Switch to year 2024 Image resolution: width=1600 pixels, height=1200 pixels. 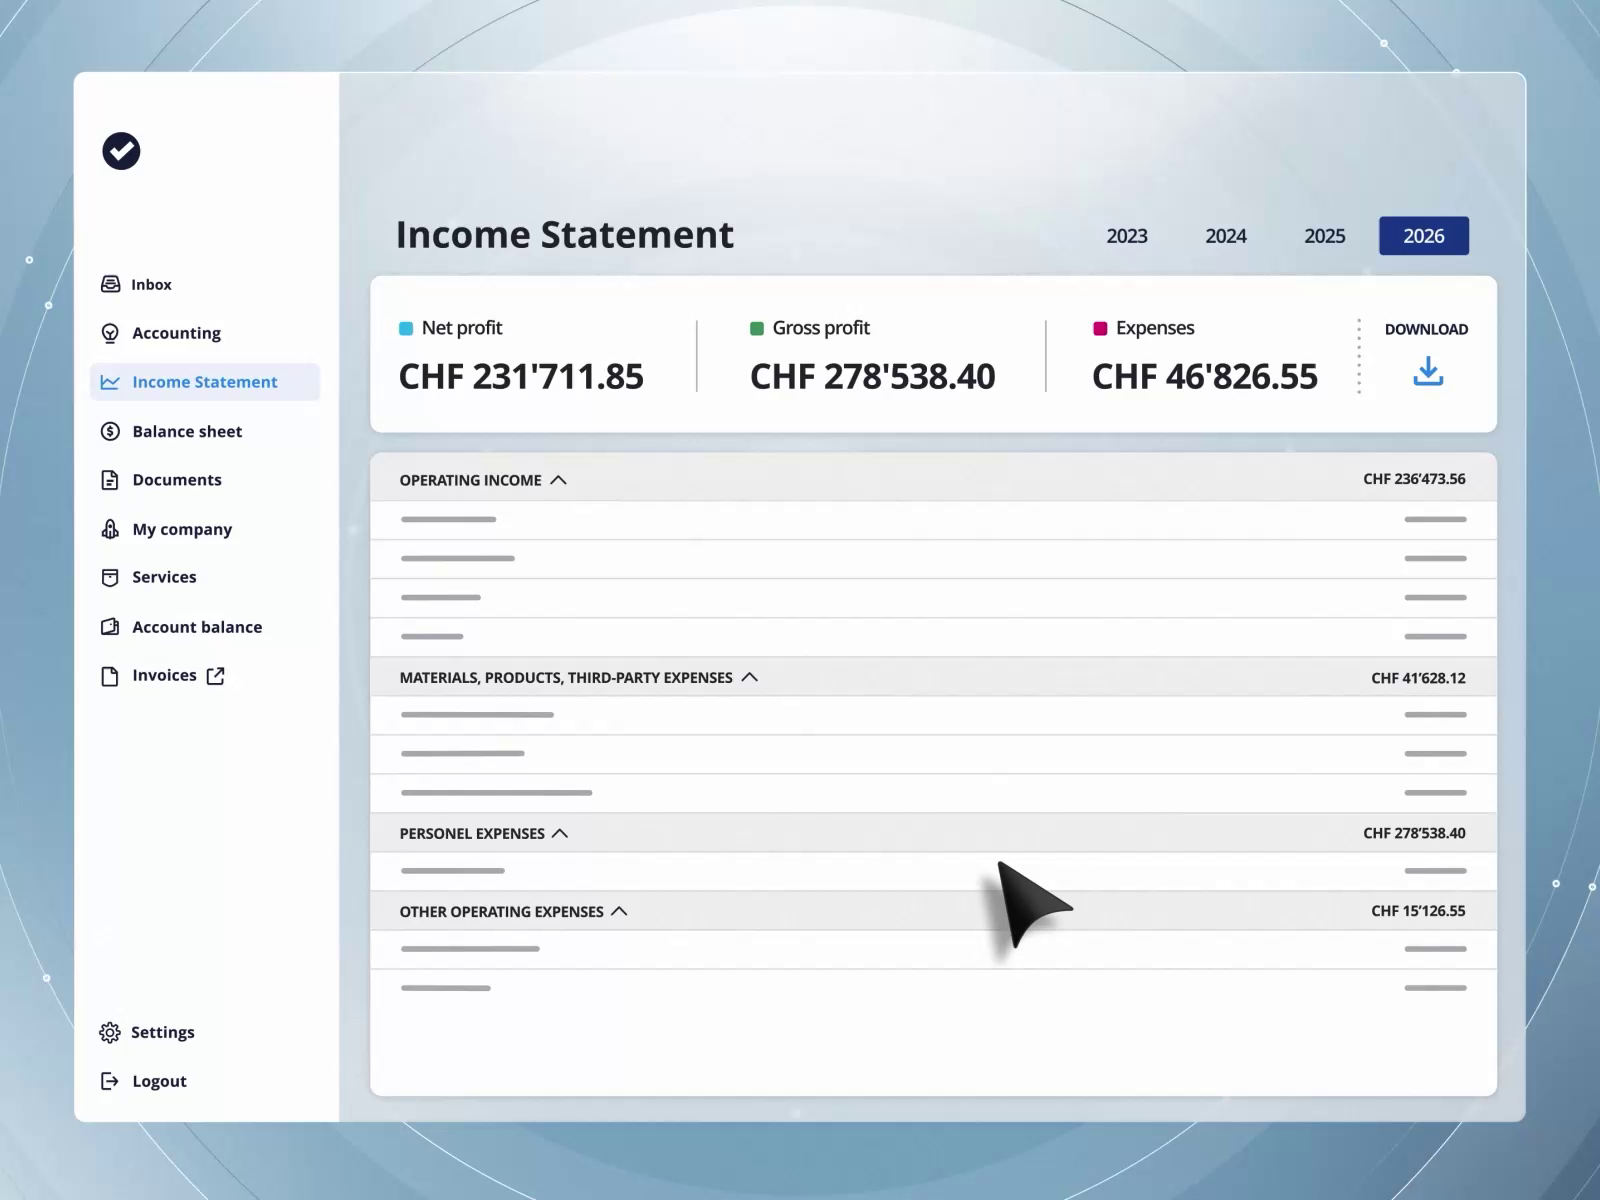tap(1226, 236)
